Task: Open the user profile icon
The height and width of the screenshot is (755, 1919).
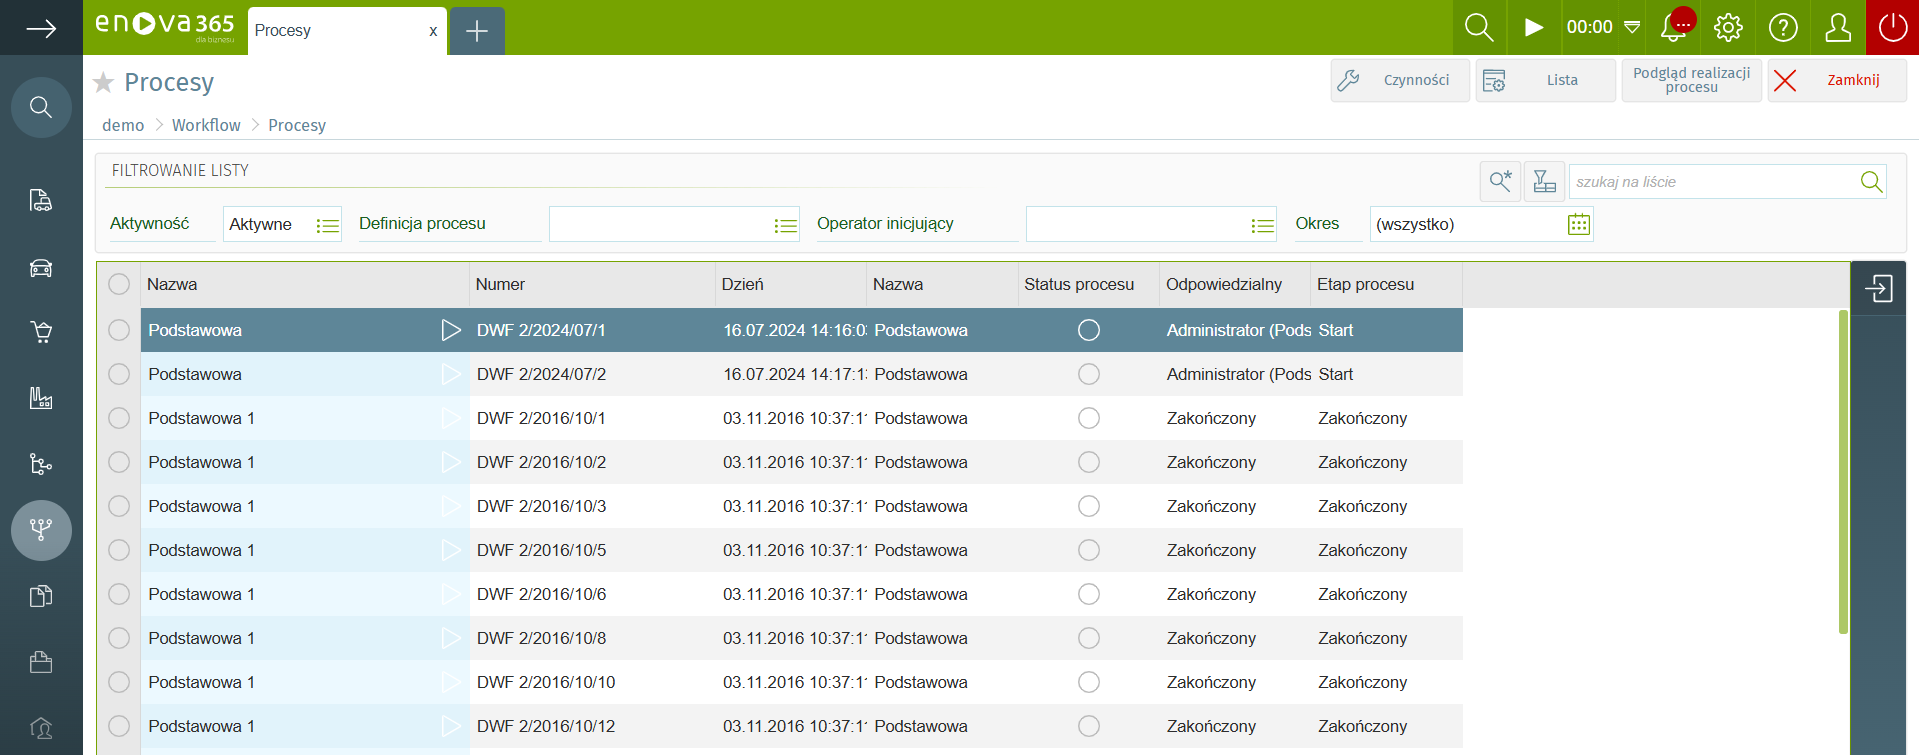Action: pos(1838,28)
